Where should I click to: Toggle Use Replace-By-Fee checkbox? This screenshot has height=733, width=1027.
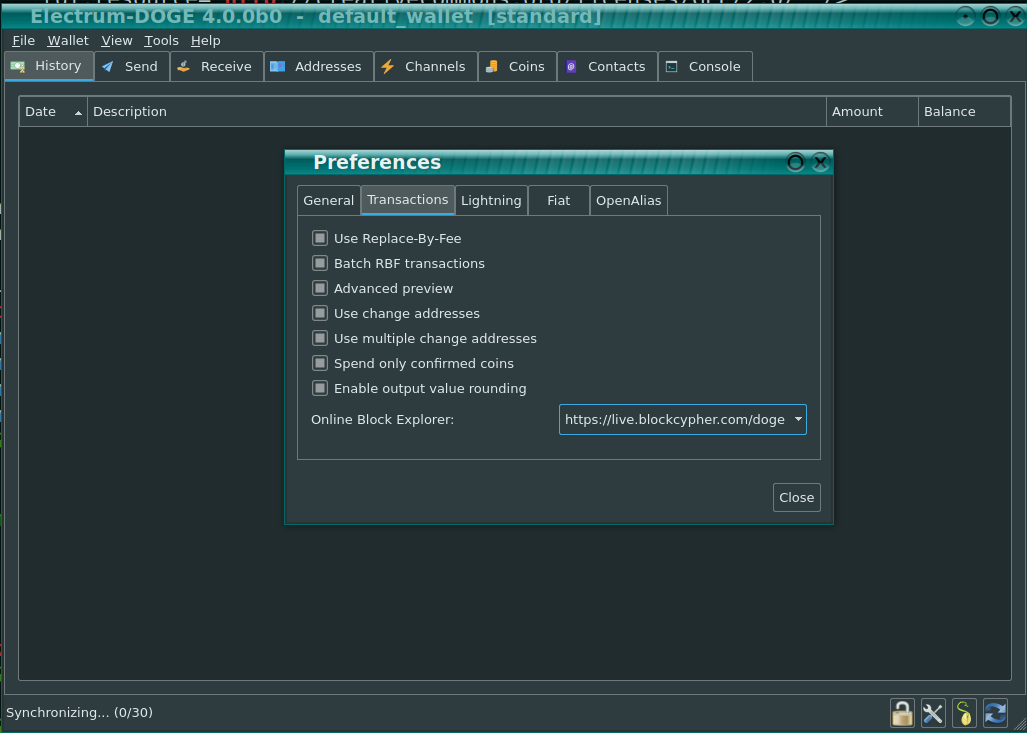(x=320, y=238)
